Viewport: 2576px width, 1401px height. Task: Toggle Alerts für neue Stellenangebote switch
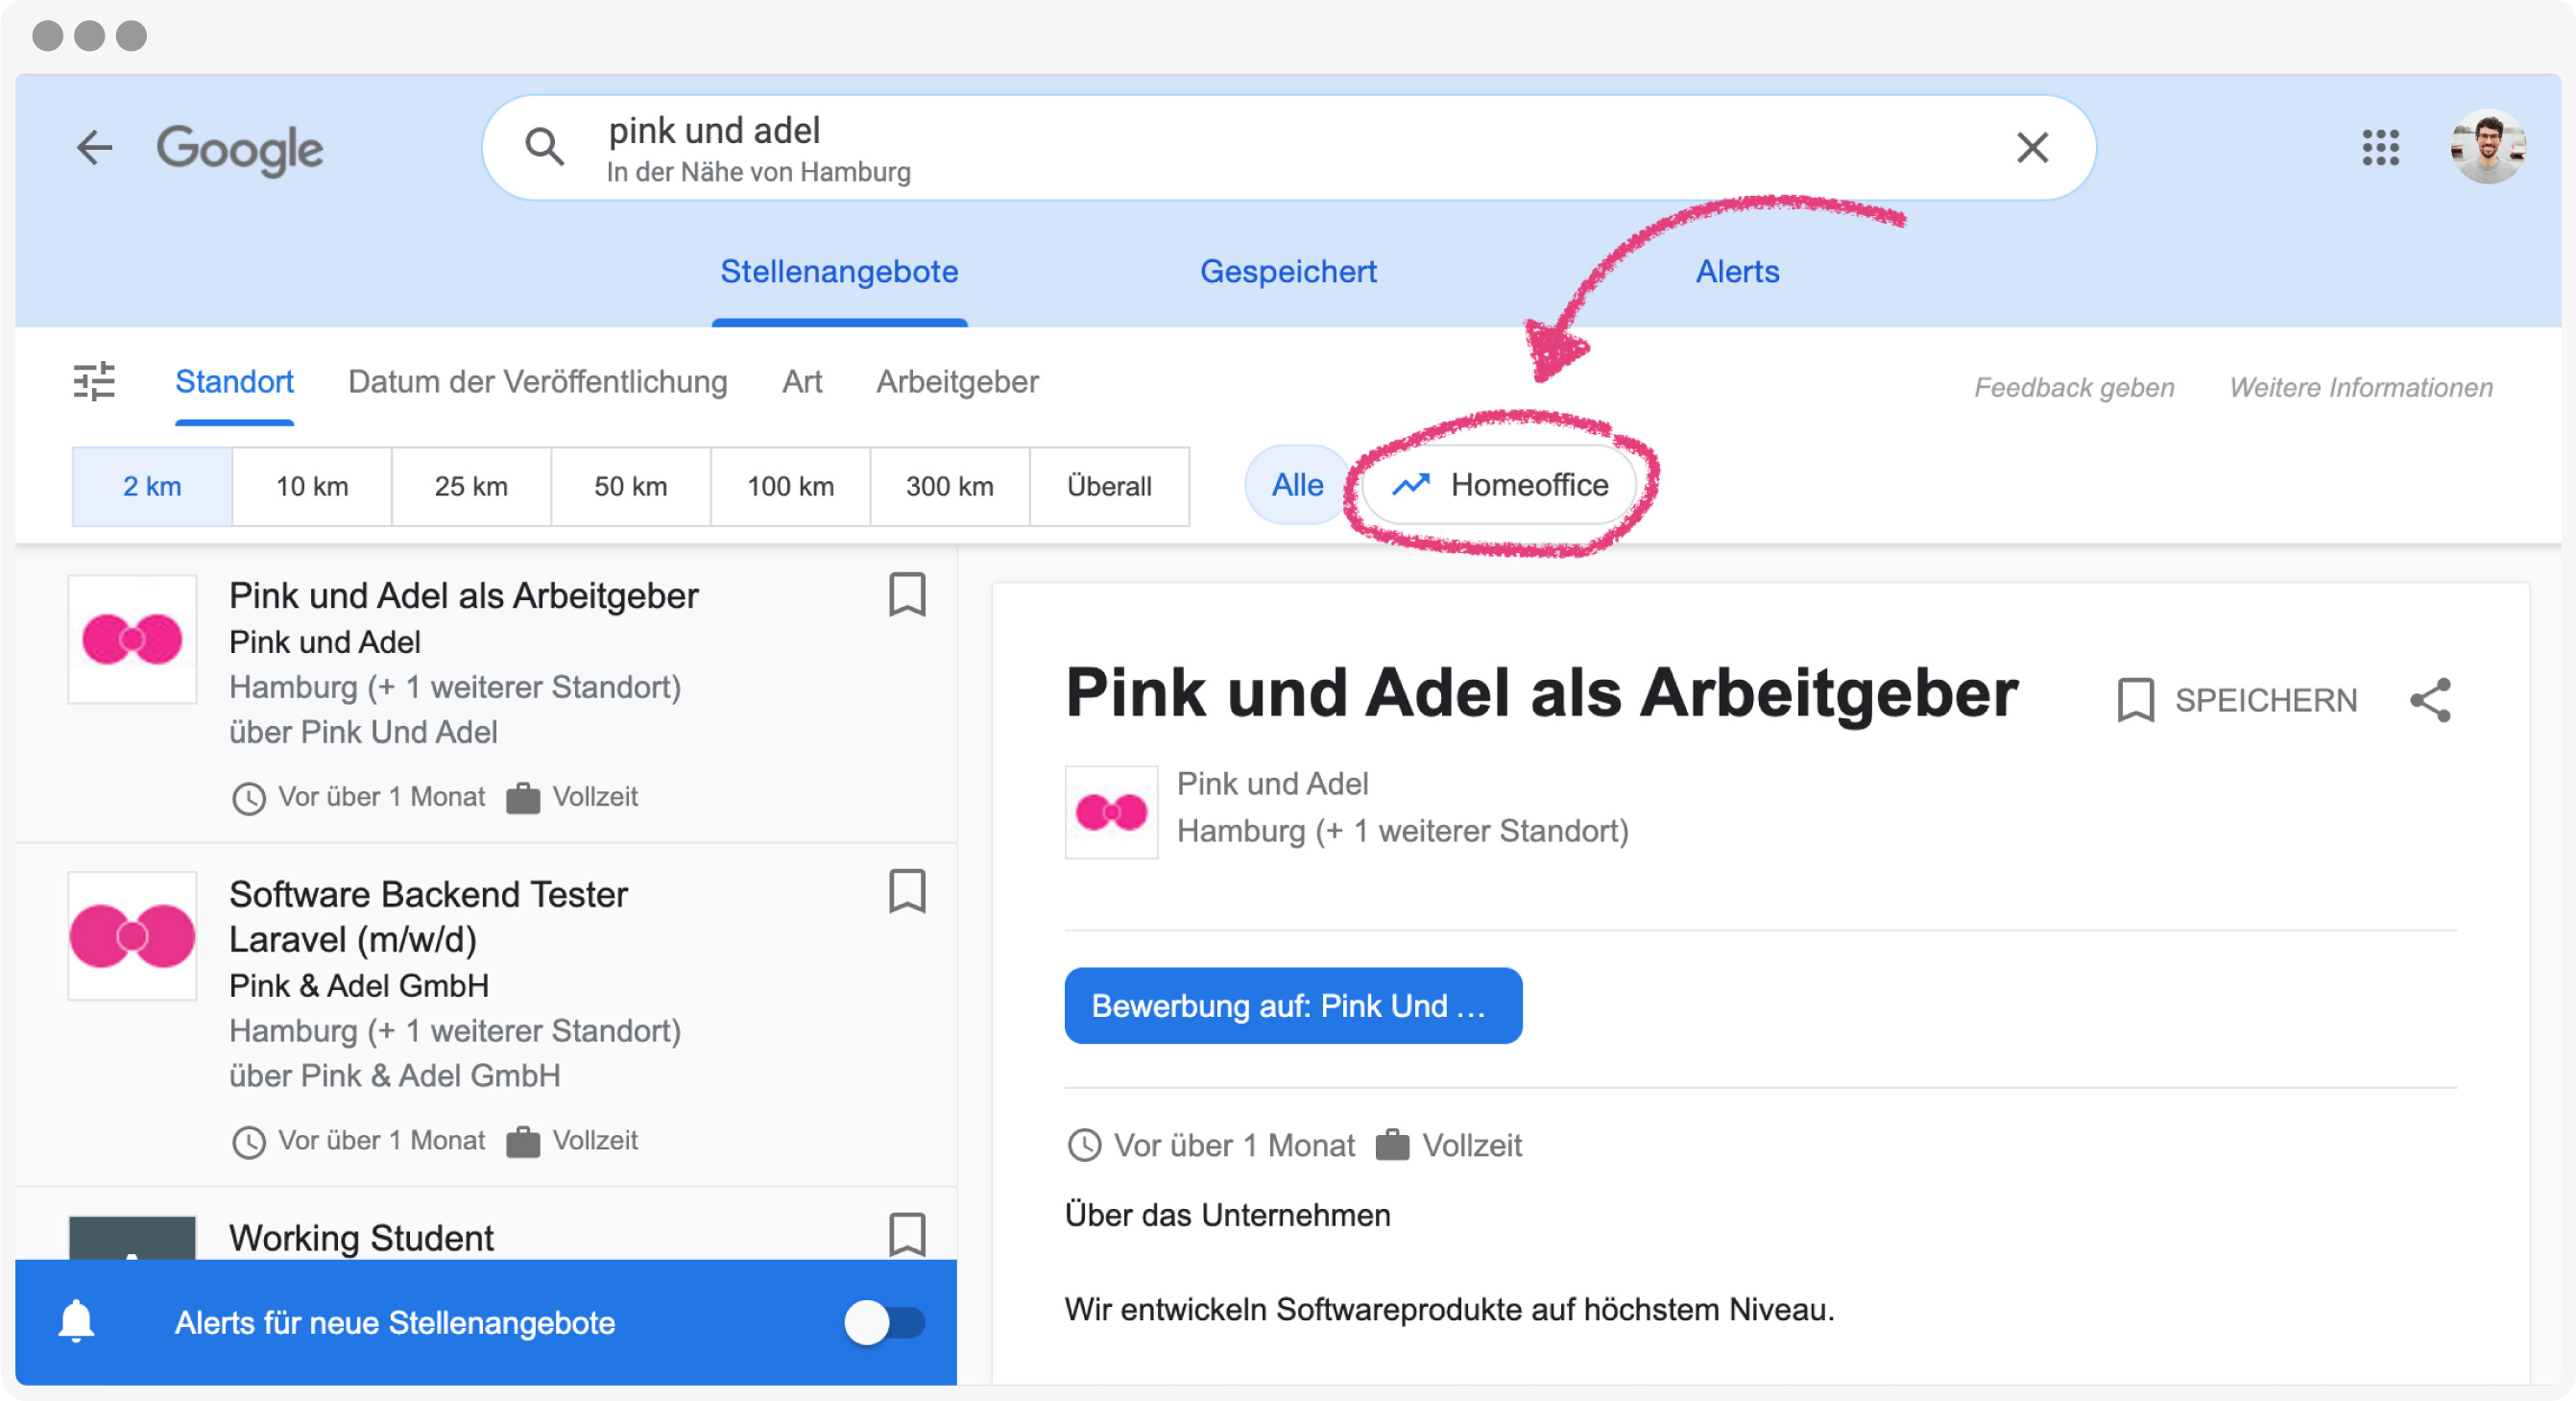point(885,1322)
